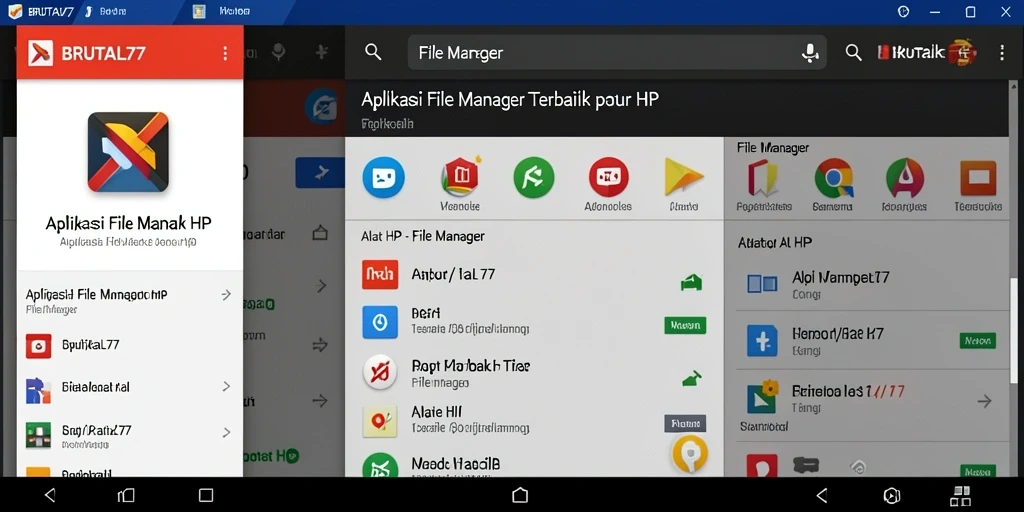This screenshot has height=512, width=1024.
Task: Tap the search magnifier left of File Manger
Action: coord(373,52)
